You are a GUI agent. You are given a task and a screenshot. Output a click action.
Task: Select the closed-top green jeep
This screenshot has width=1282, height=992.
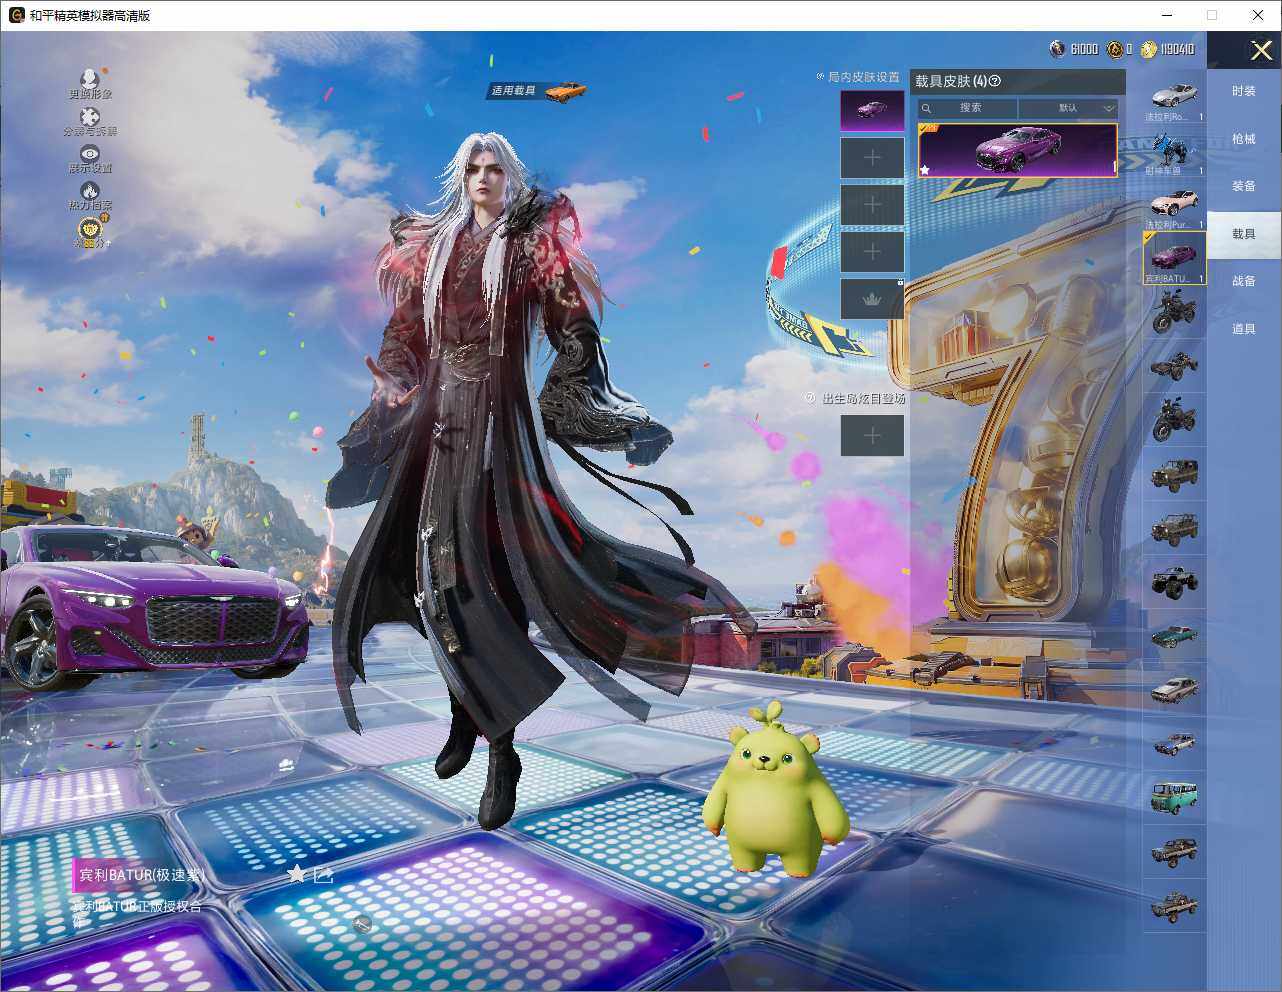click(1174, 474)
